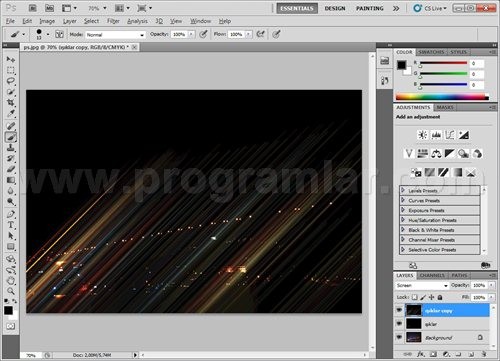Toggle lock position
Viewport: 500px width, 361px height.
(x=431, y=297)
